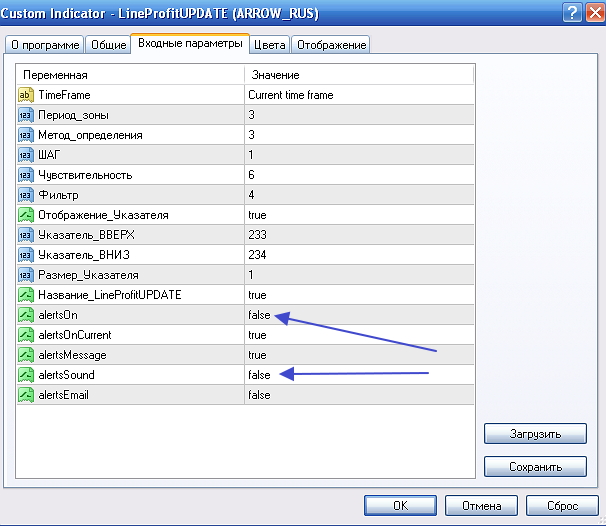
Task: Click the integer icon beside Указатель_ВНИЗ
Action: pyautogui.click(x=26, y=255)
